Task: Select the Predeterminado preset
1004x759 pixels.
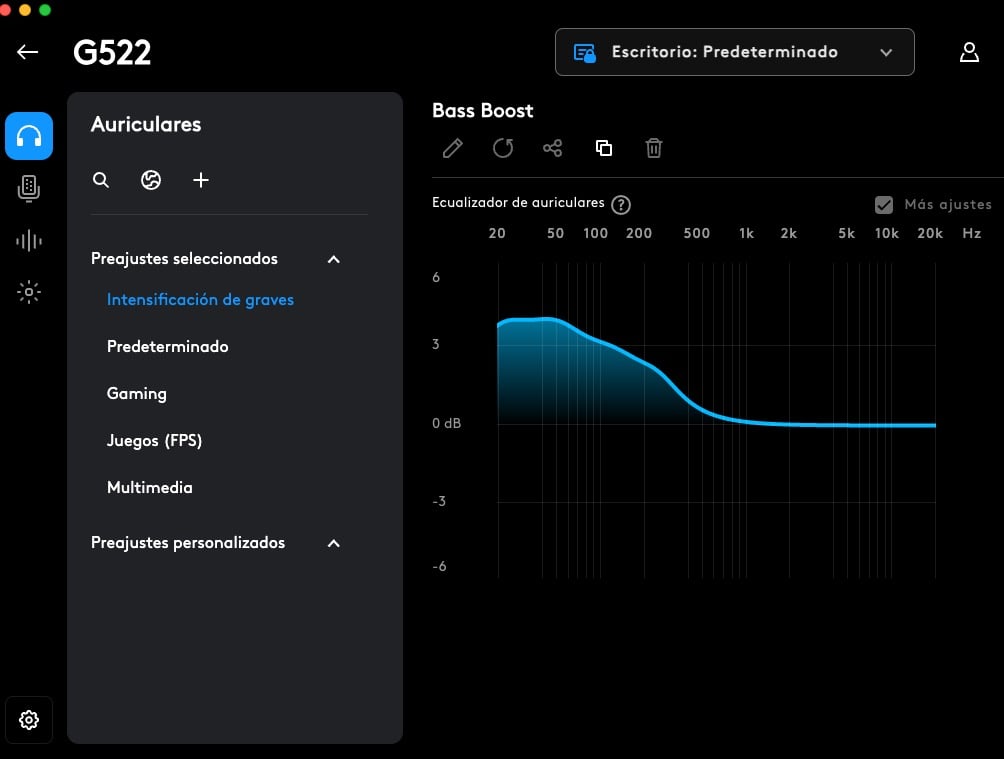Action: [168, 347]
